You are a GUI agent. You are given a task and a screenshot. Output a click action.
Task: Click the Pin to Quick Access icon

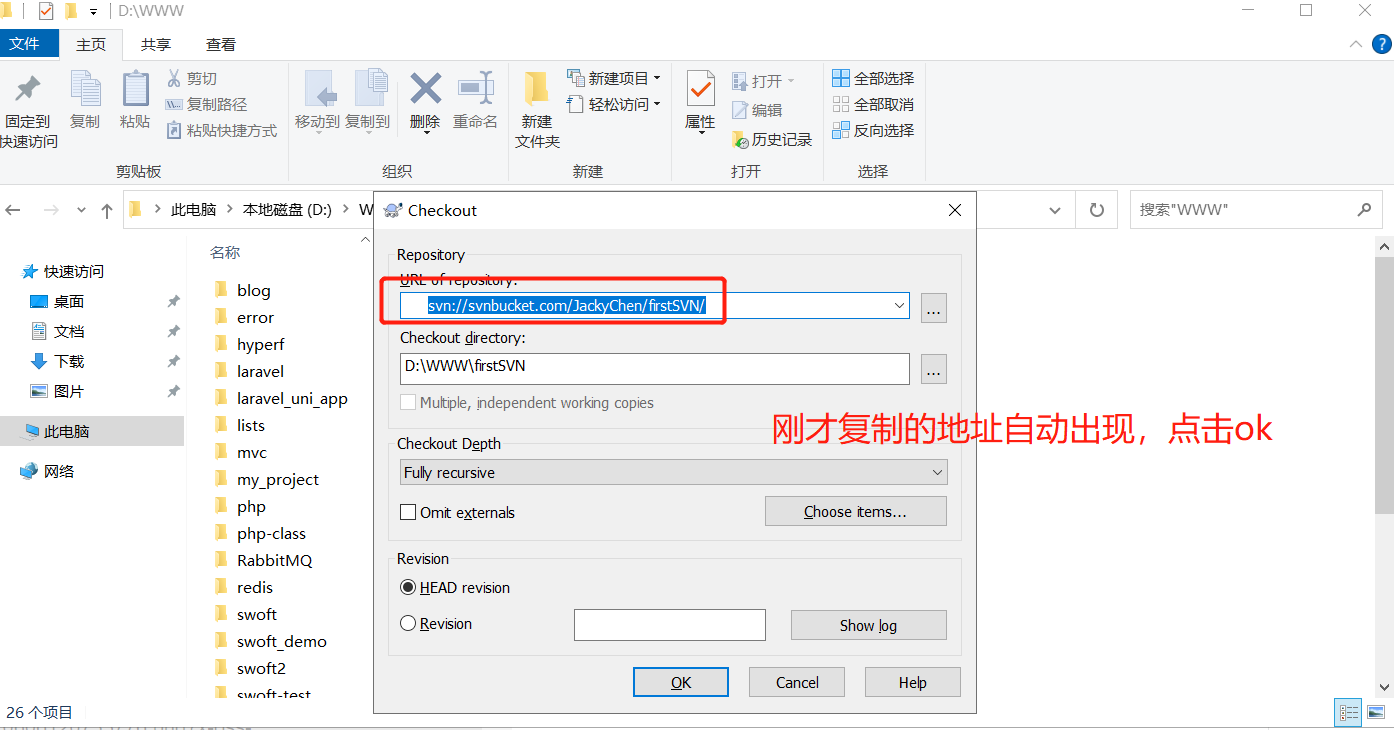[x=28, y=88]
